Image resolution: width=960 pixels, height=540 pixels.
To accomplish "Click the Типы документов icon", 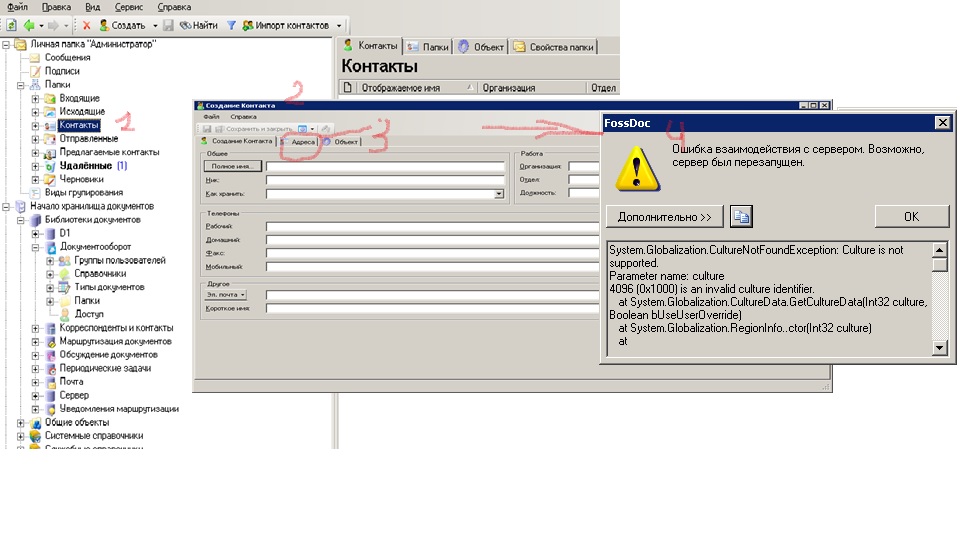I will [64, 287].
